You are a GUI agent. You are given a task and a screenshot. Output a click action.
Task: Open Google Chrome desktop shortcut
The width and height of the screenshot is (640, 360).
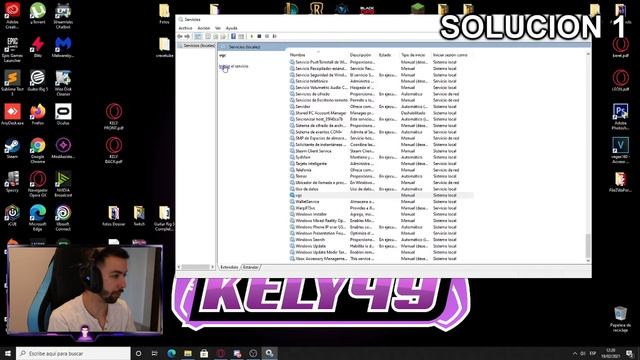38,151
